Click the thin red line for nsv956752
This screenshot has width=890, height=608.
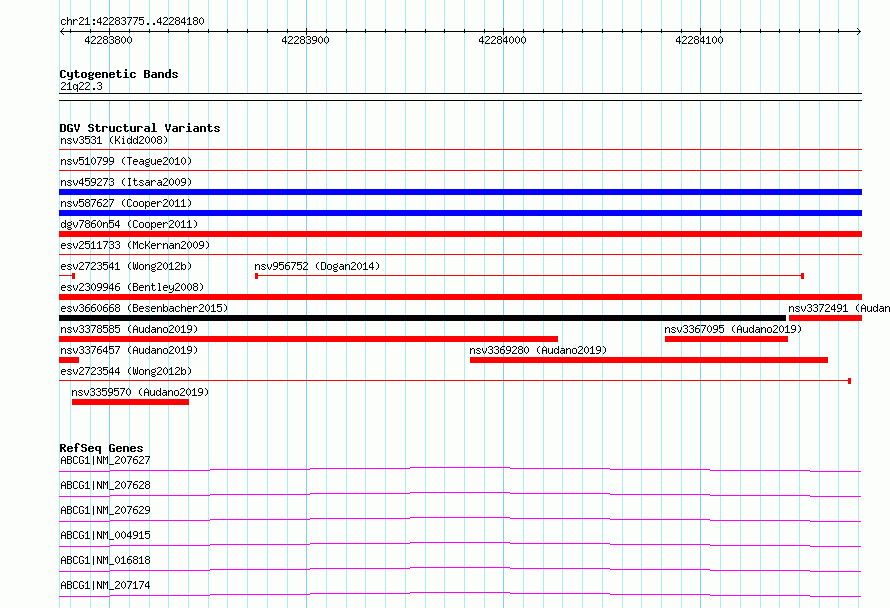click(x=529, y=276)
